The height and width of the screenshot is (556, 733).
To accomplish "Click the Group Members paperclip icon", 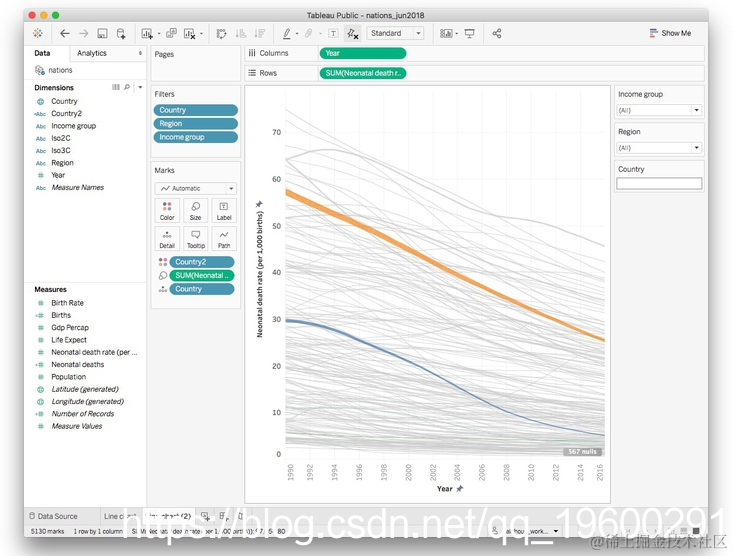I will click(309, 33).
